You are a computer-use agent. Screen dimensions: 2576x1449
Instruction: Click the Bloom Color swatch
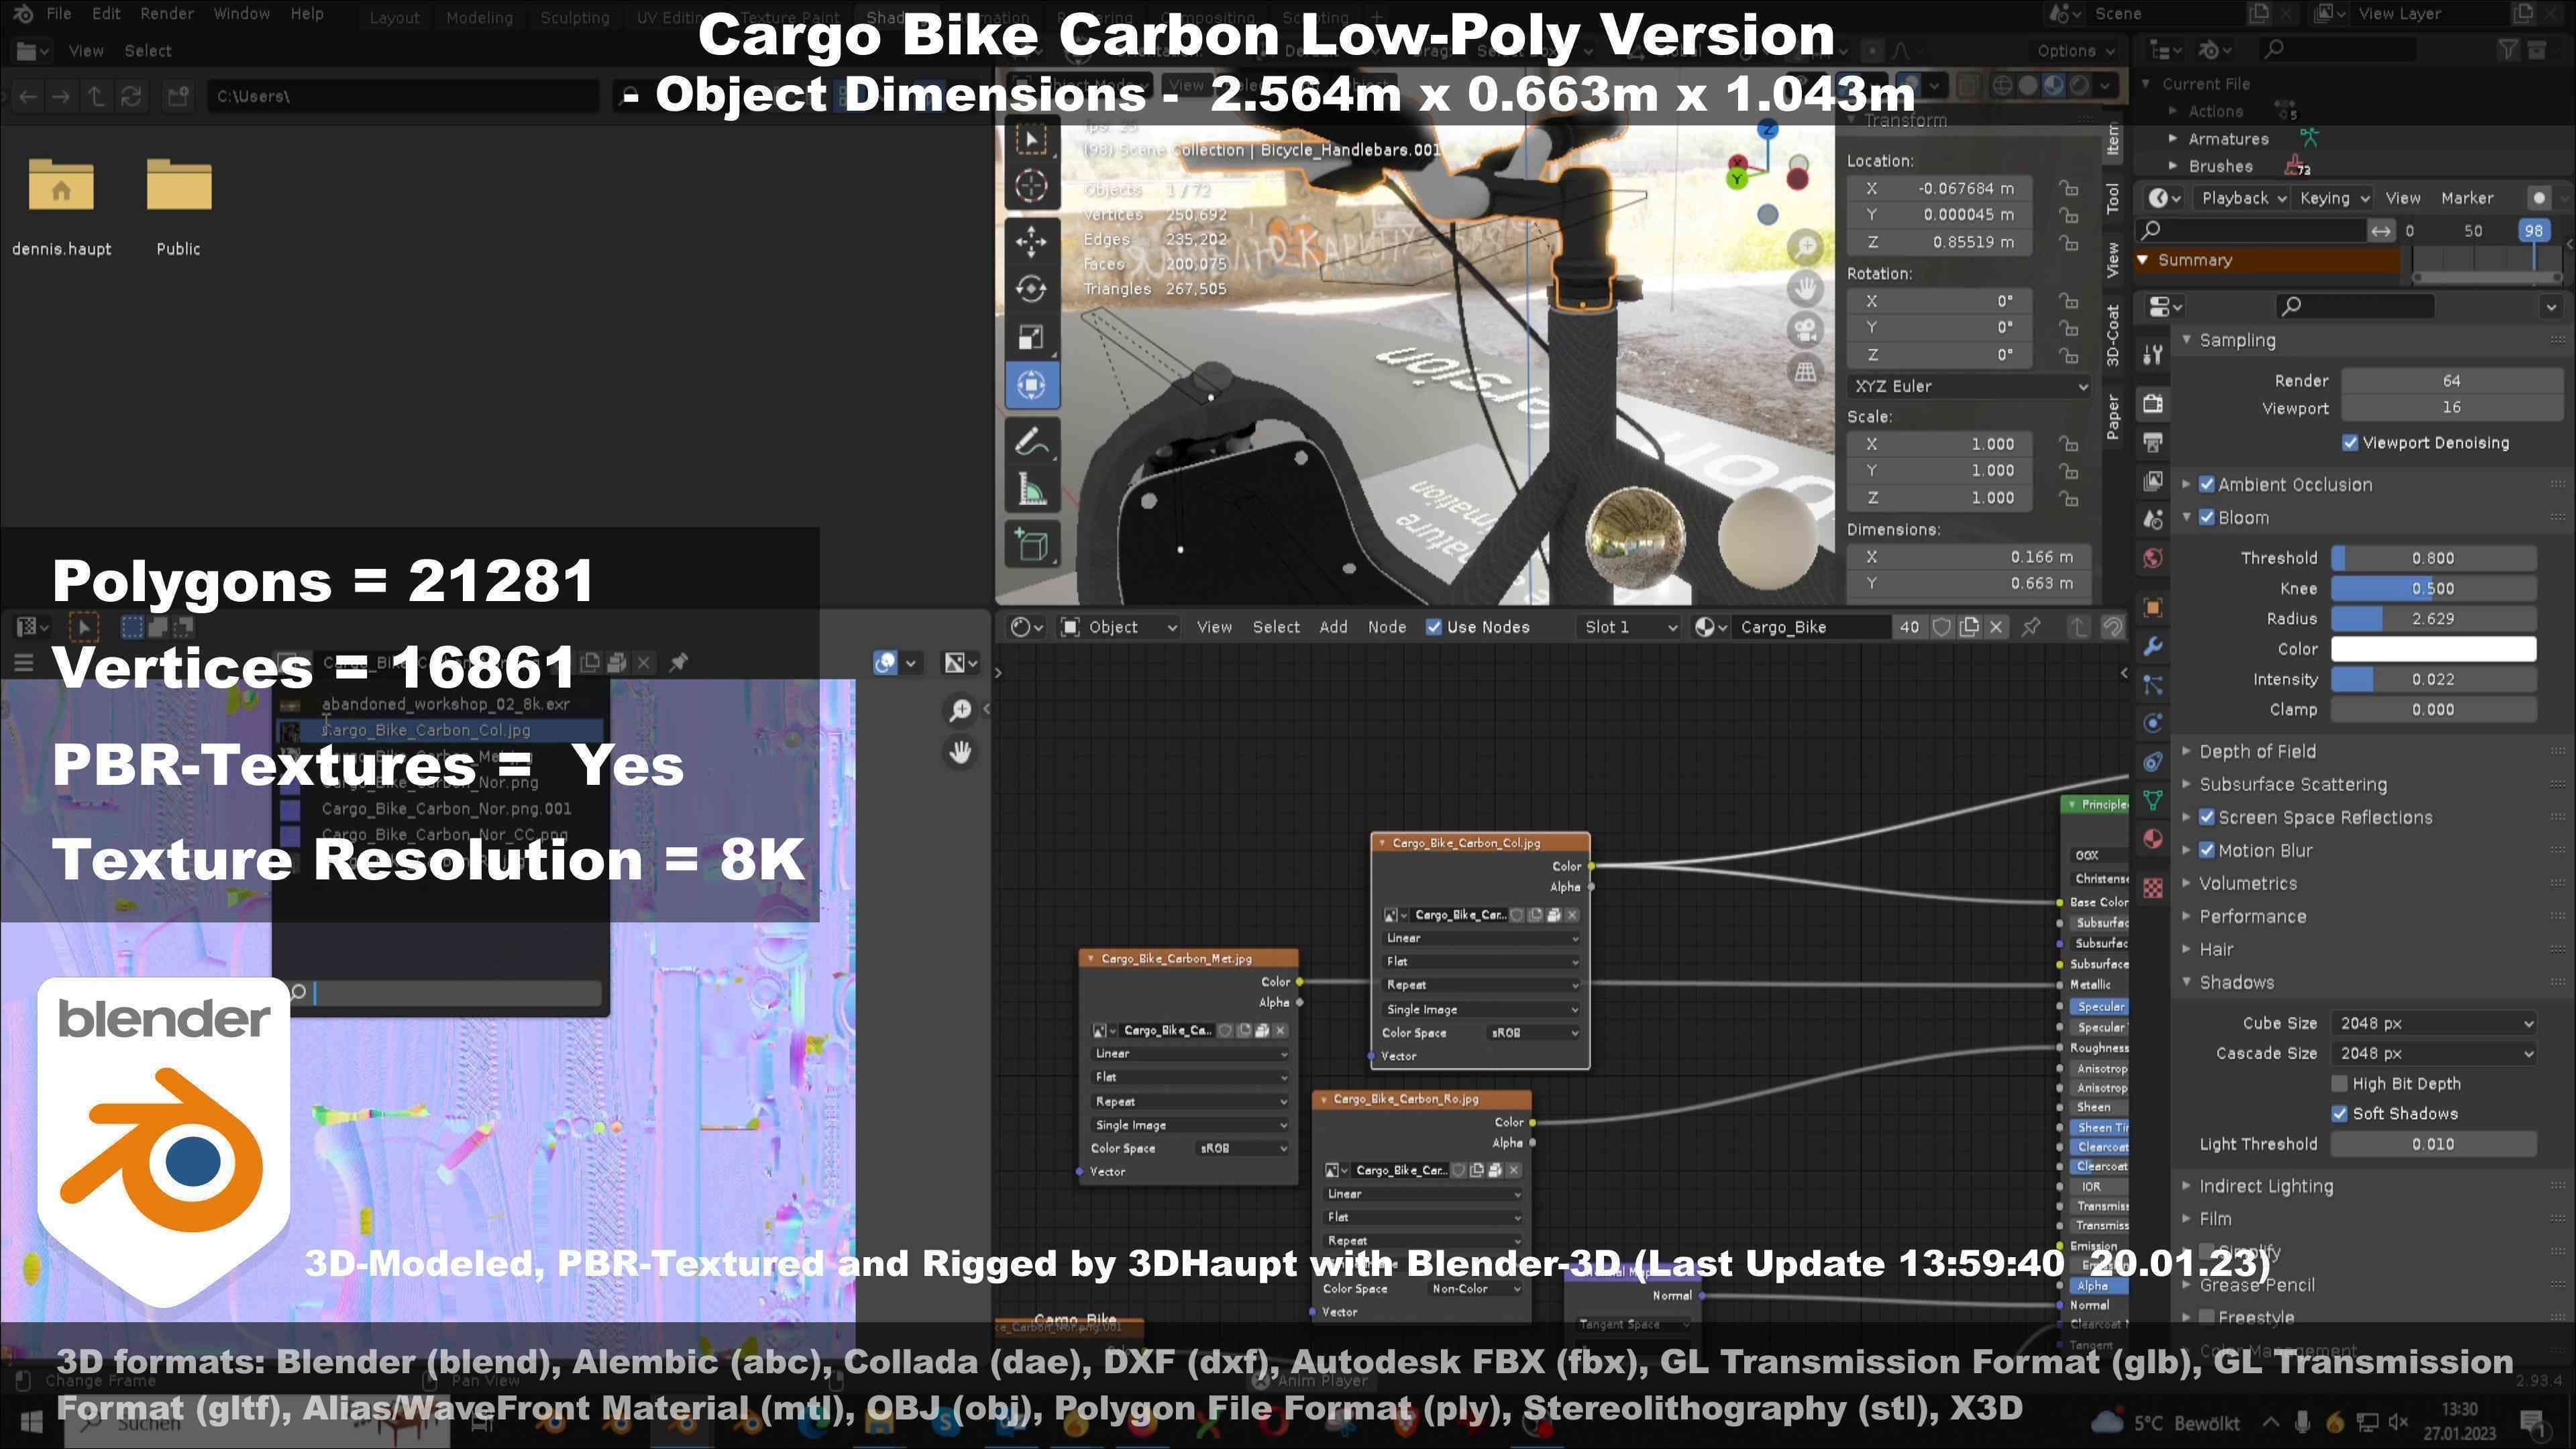2433,649
